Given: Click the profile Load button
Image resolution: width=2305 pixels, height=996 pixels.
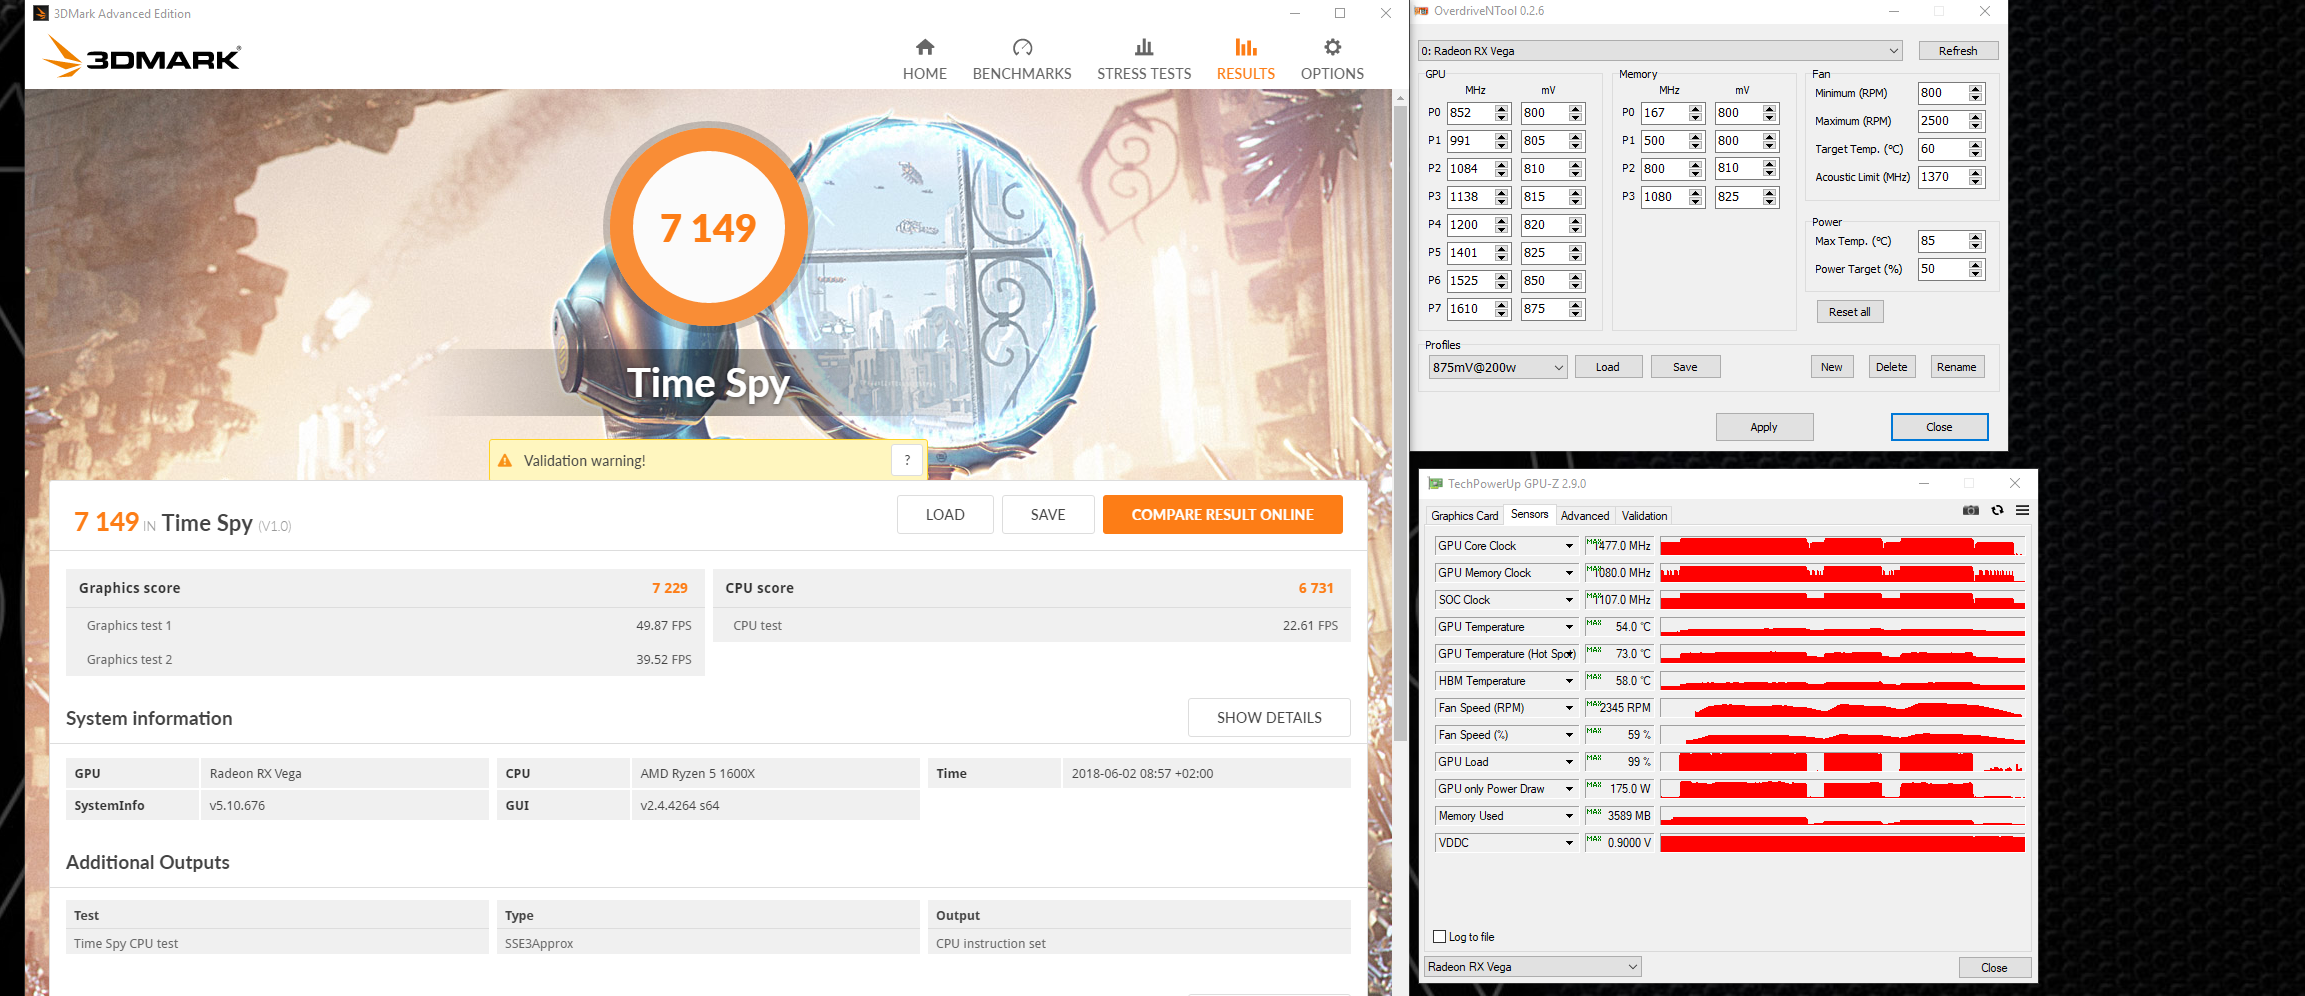Looking at the screenshot, I should (1608, 367).
